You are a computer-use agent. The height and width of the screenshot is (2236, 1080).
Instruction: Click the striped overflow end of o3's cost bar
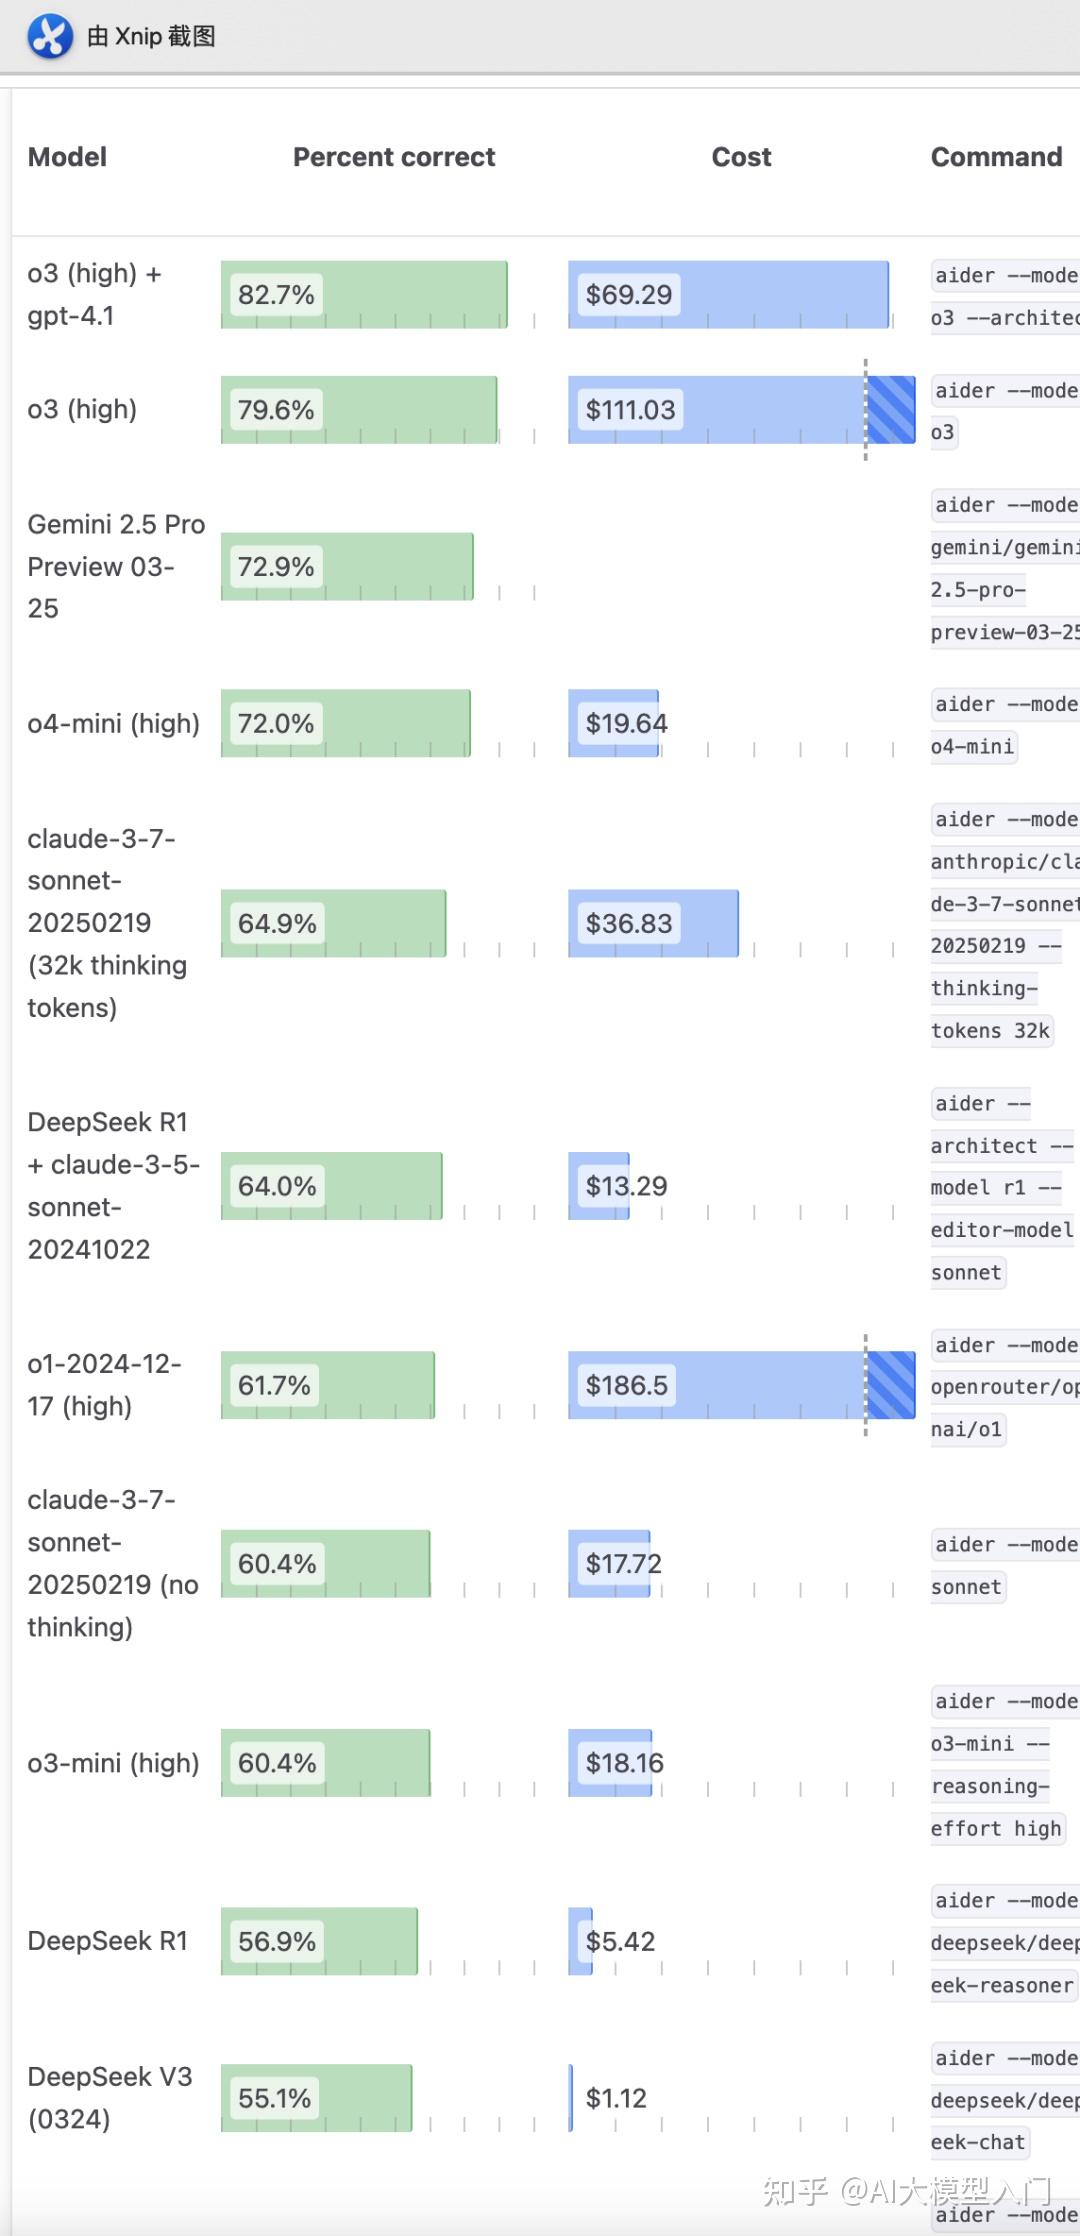pyautogui.click(x=891, y=410)
